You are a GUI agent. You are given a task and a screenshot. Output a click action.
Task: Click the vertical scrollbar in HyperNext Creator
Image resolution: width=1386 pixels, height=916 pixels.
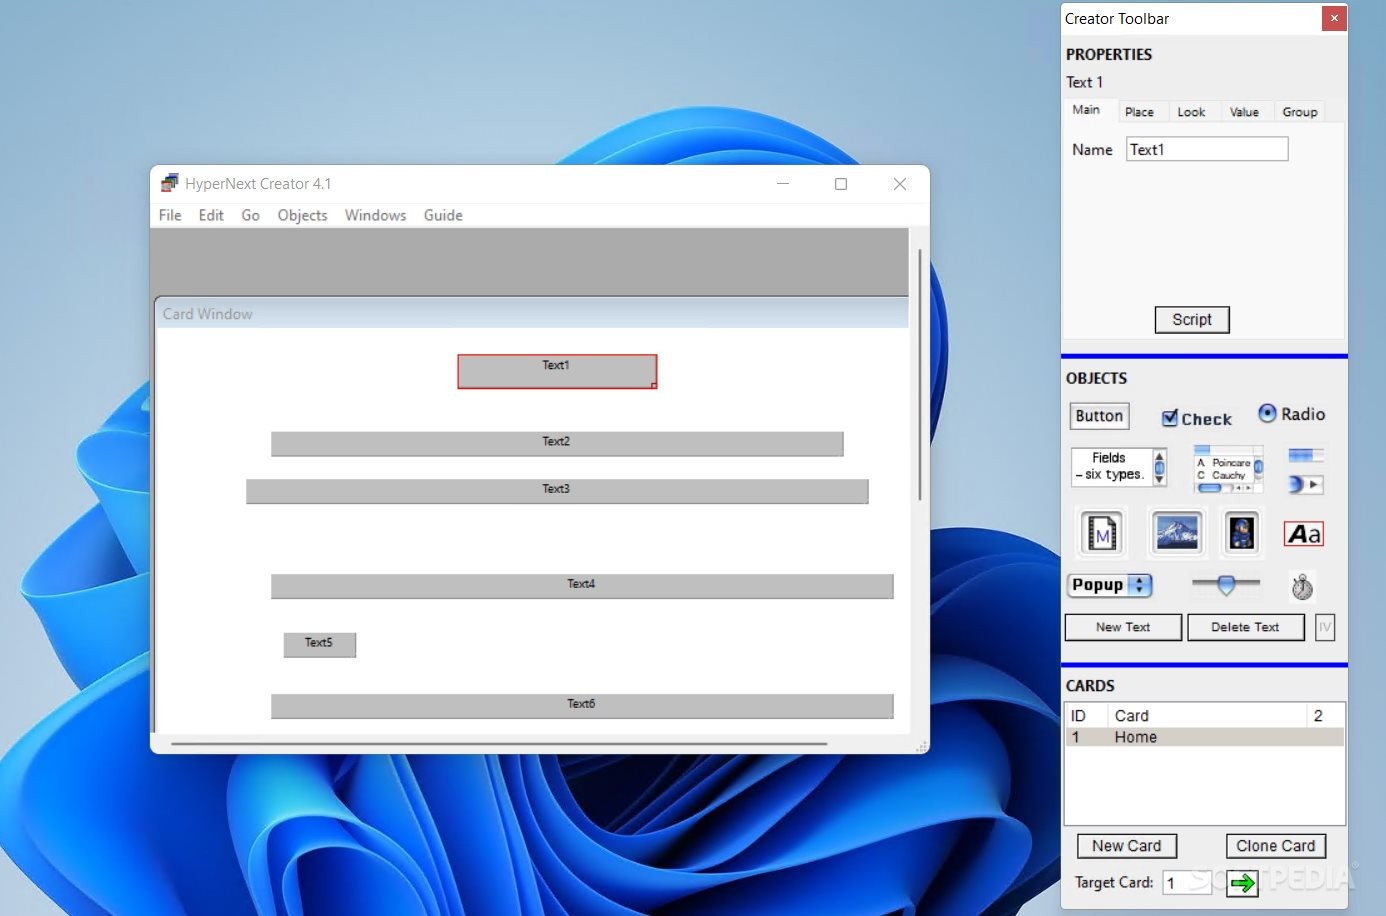click(x=919, y=375)
